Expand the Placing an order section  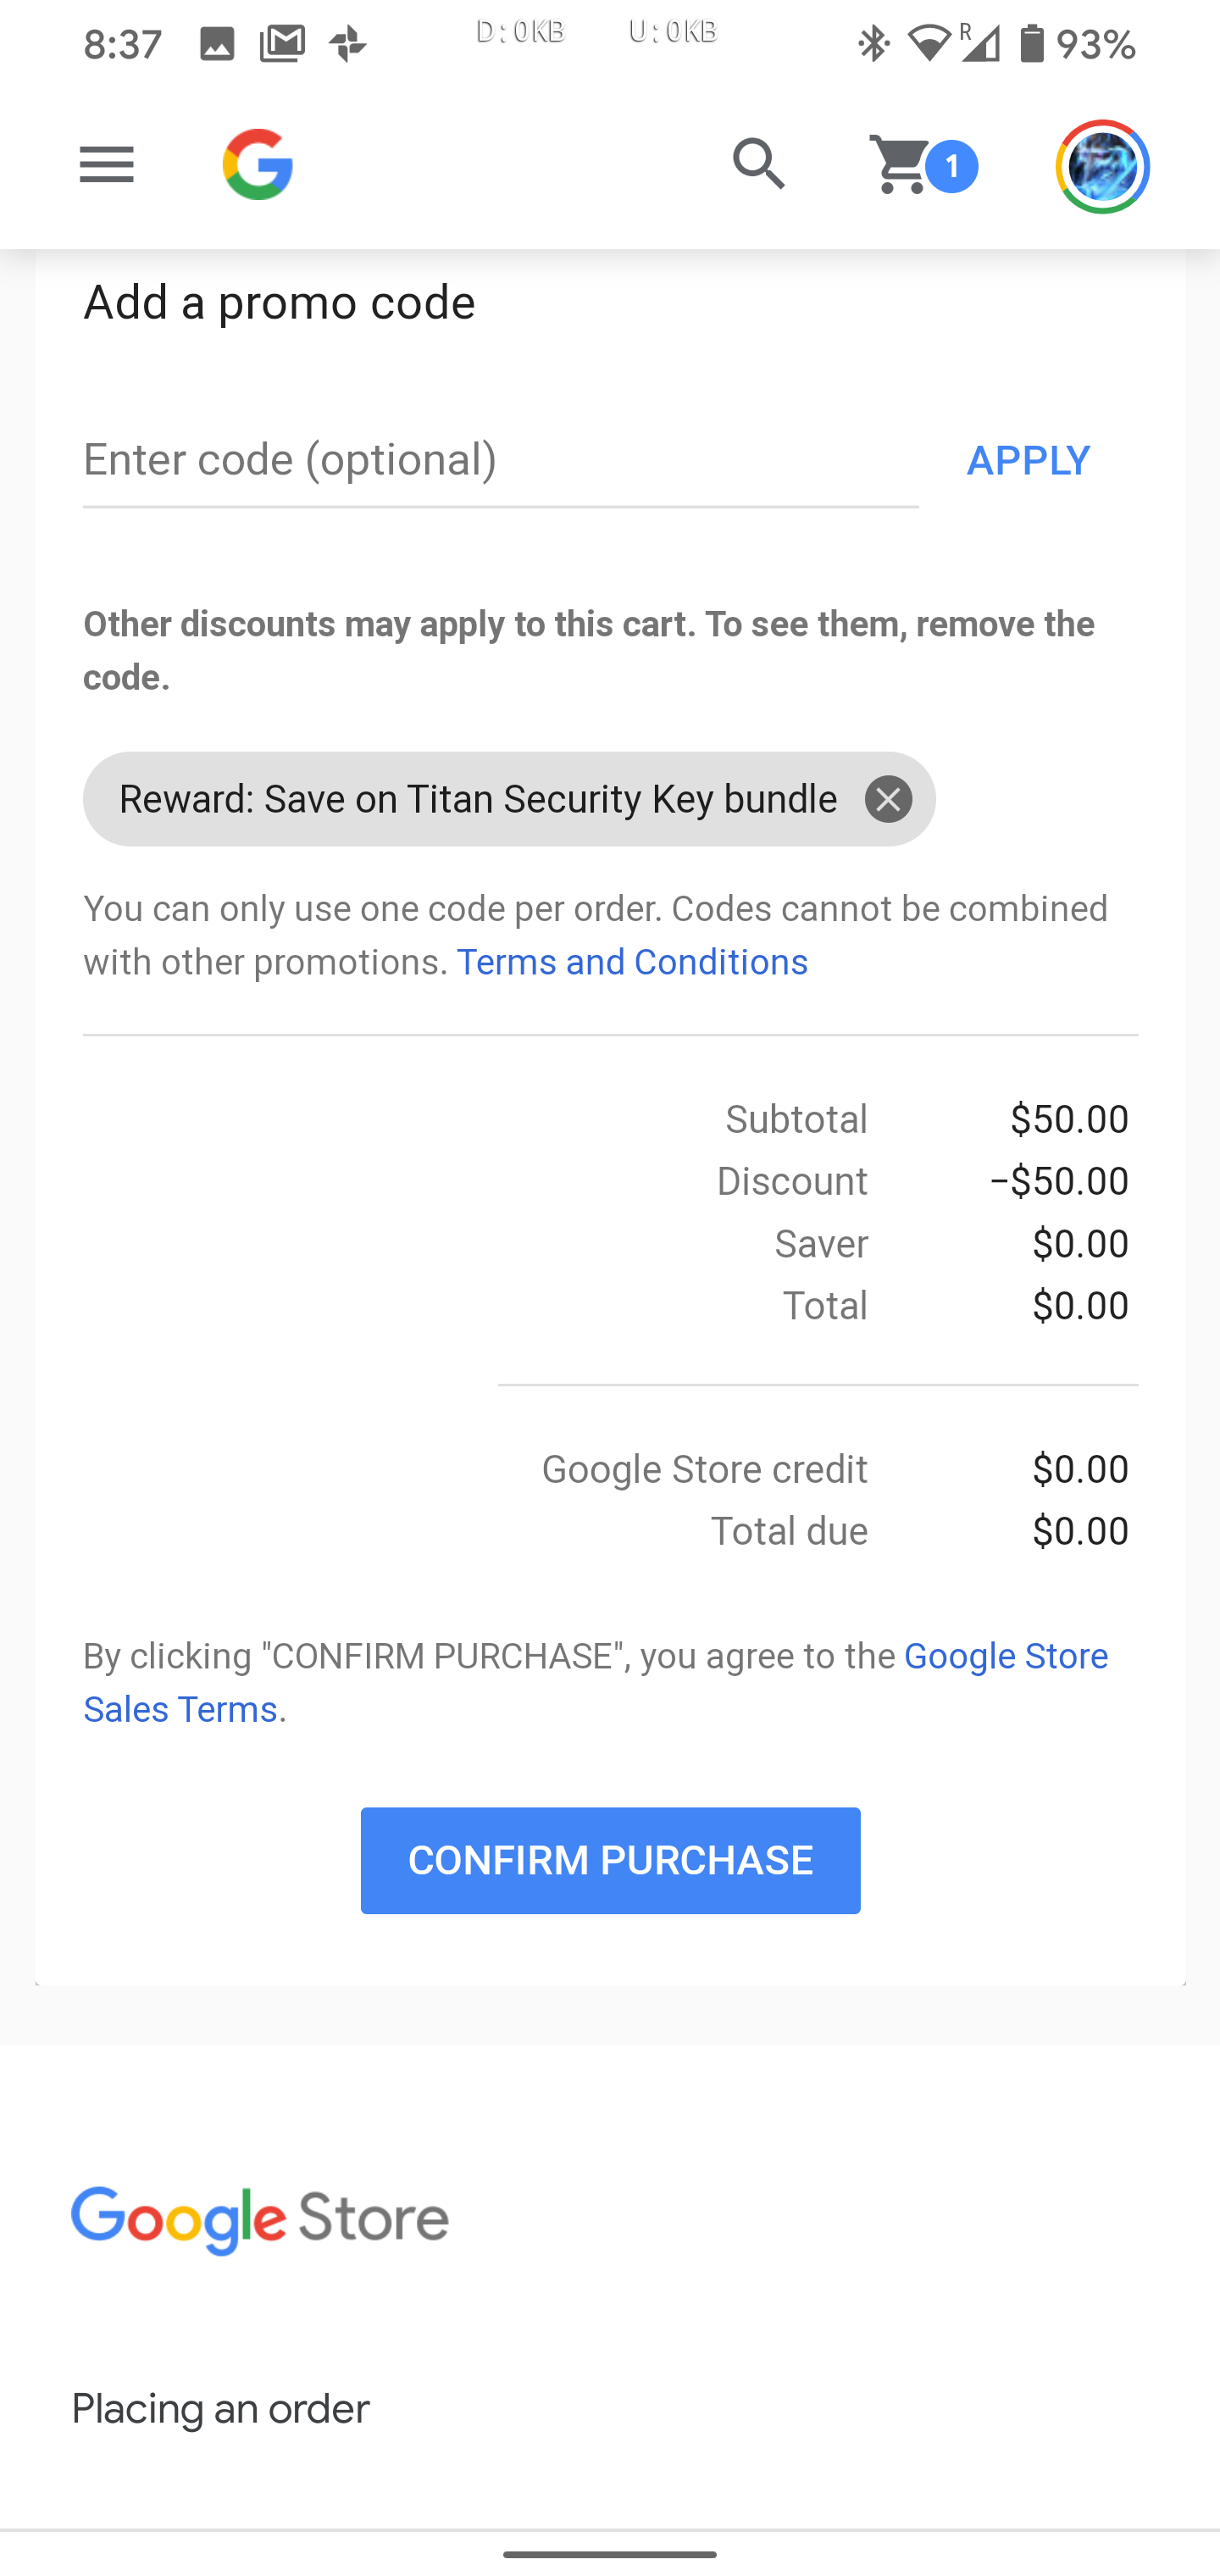click(x=221, y=2410)
